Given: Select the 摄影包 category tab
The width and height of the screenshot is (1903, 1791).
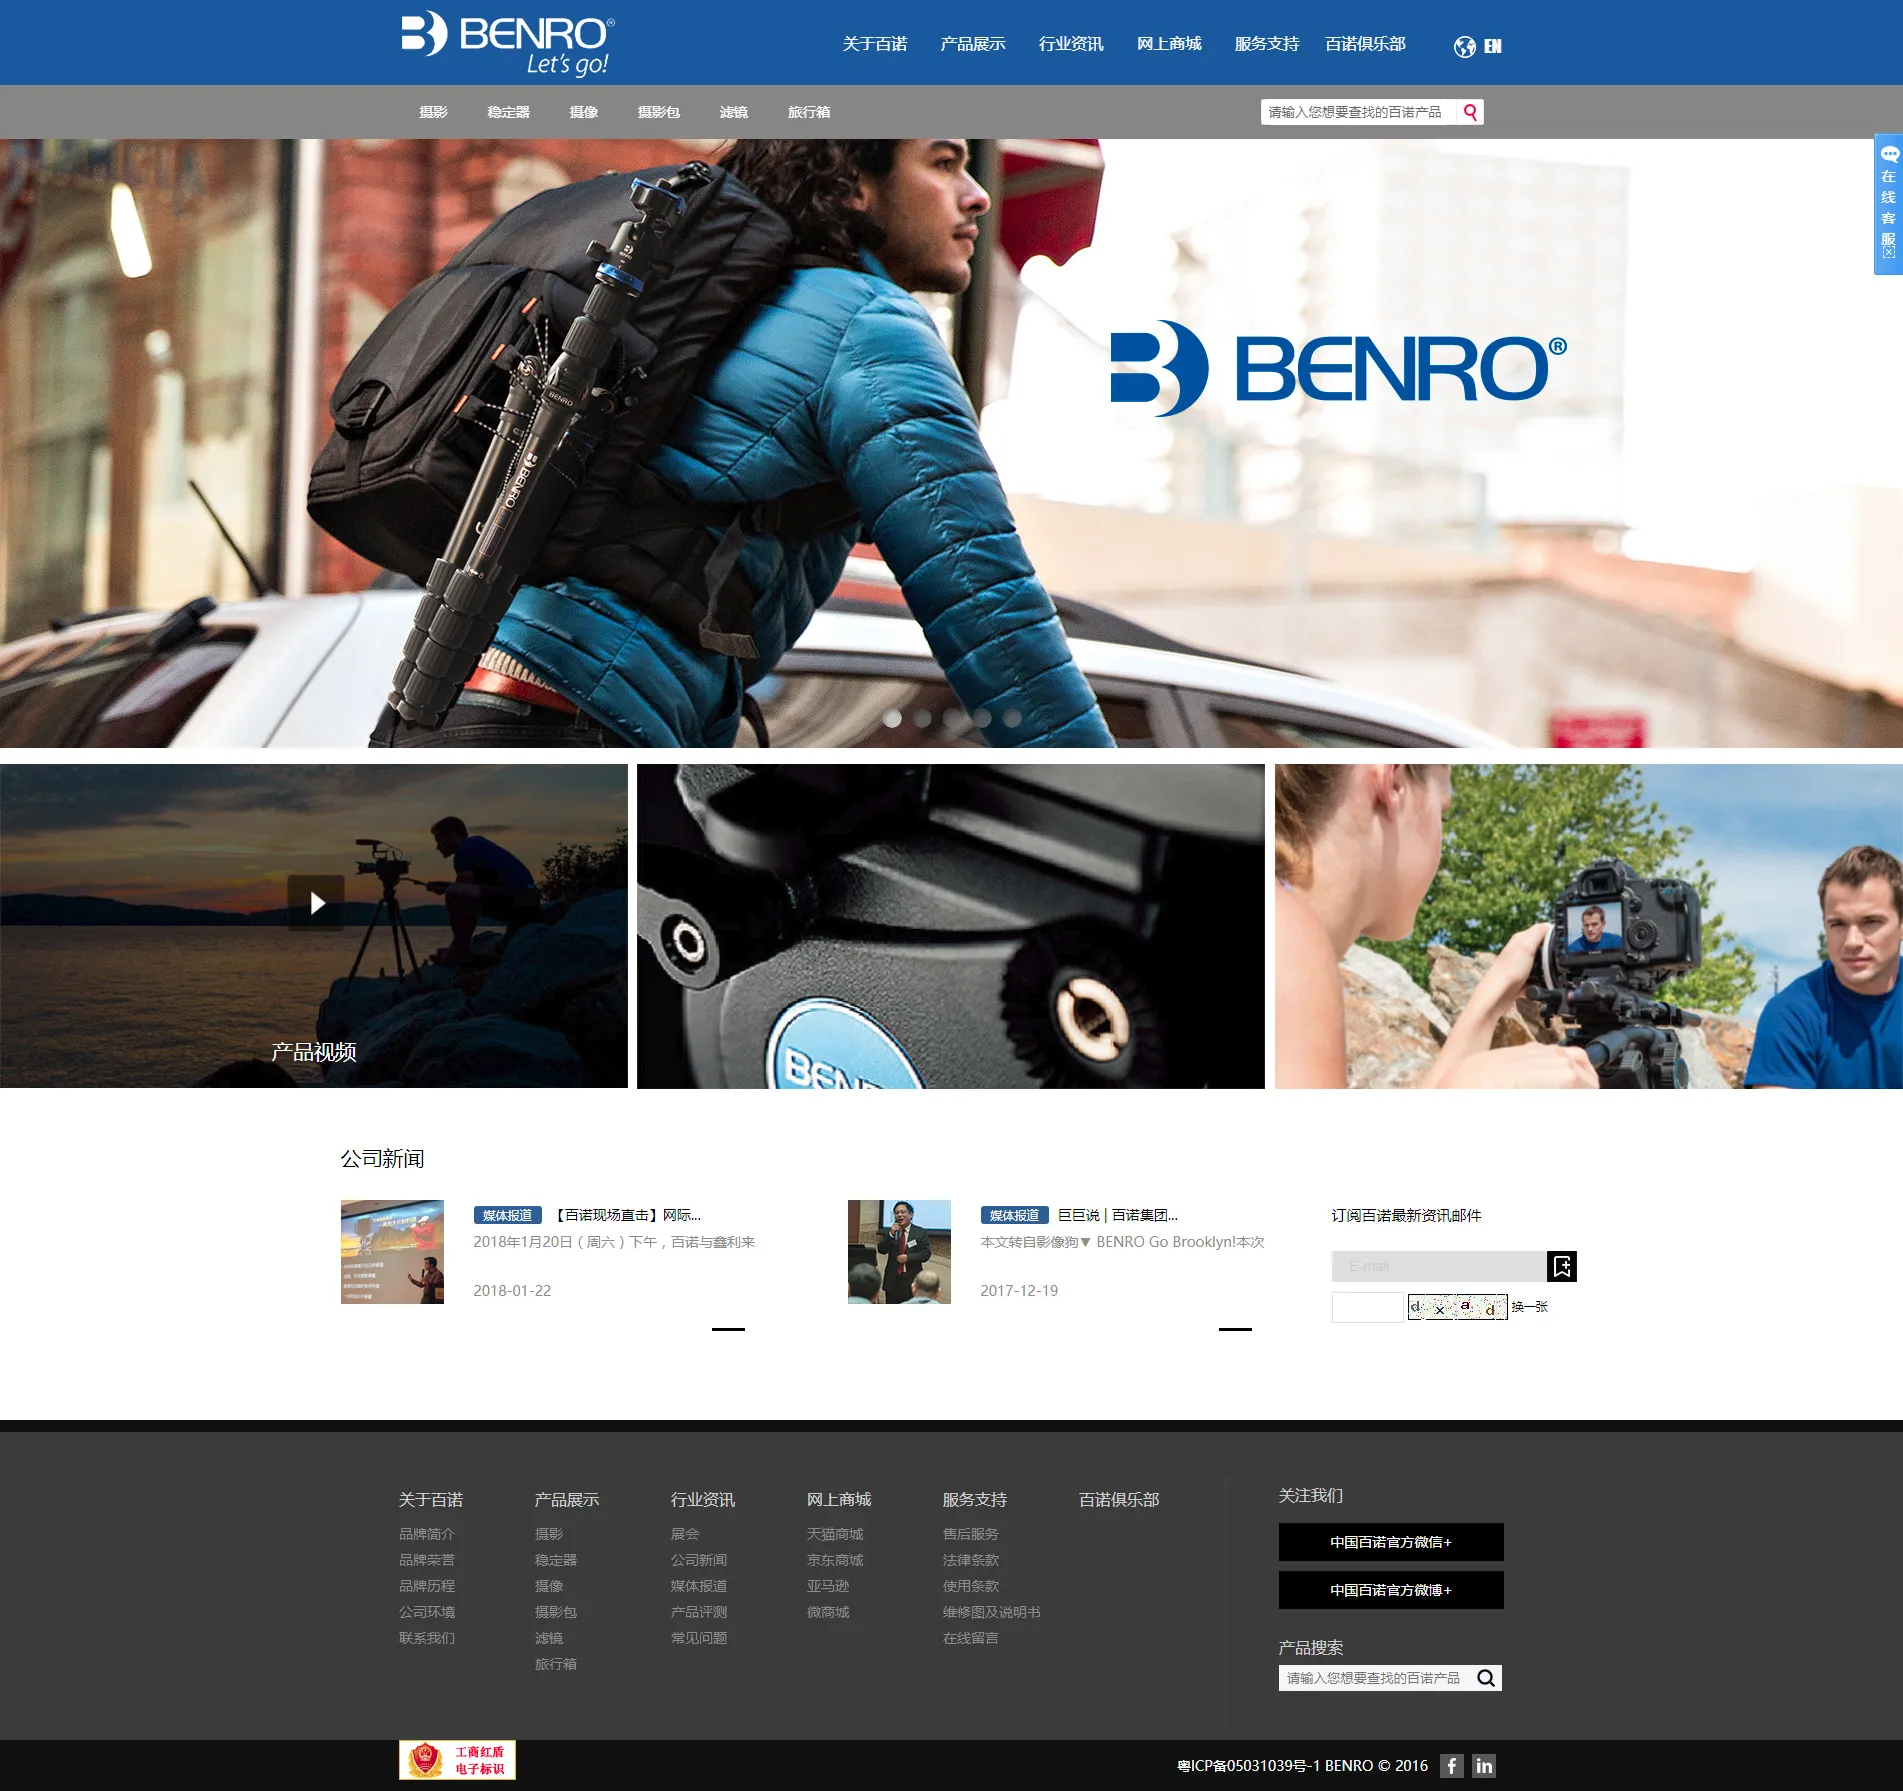Looking at the screenshot, I should (x=658, y=112).
